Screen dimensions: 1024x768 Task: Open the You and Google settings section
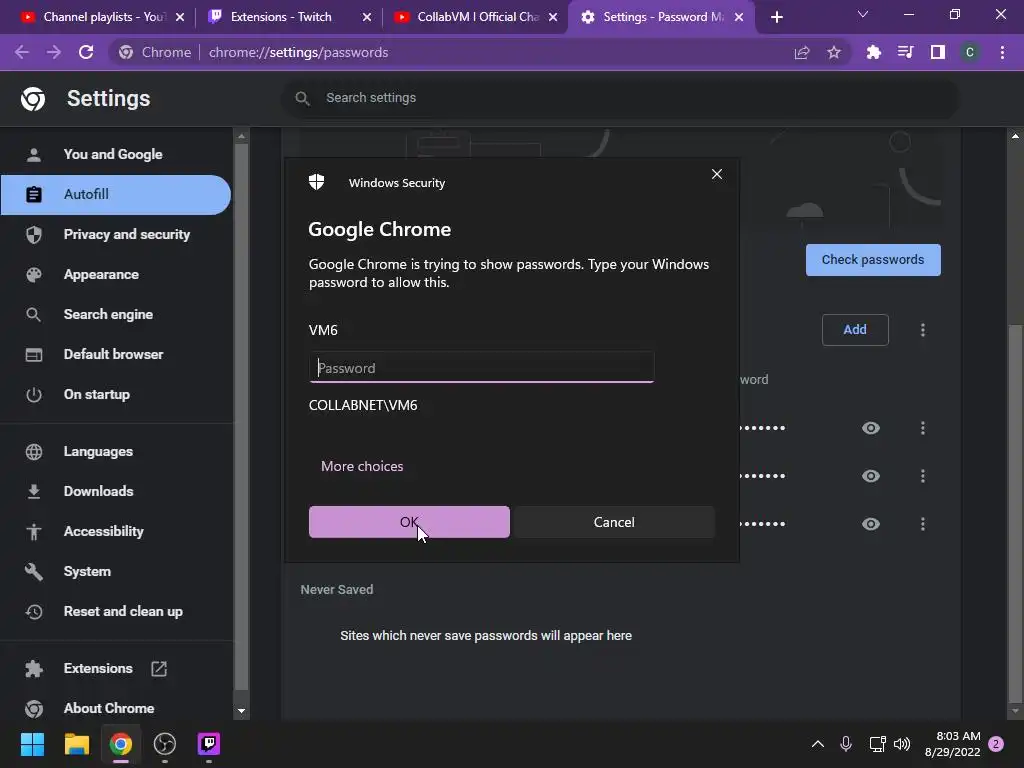pyautogui.click(x=112, y=154)
